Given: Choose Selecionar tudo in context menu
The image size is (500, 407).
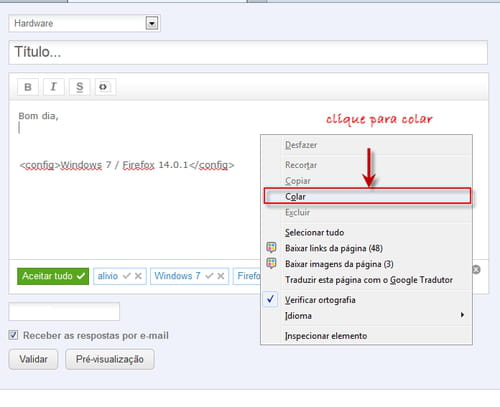Looking at the screenshot, I should 366,233.
